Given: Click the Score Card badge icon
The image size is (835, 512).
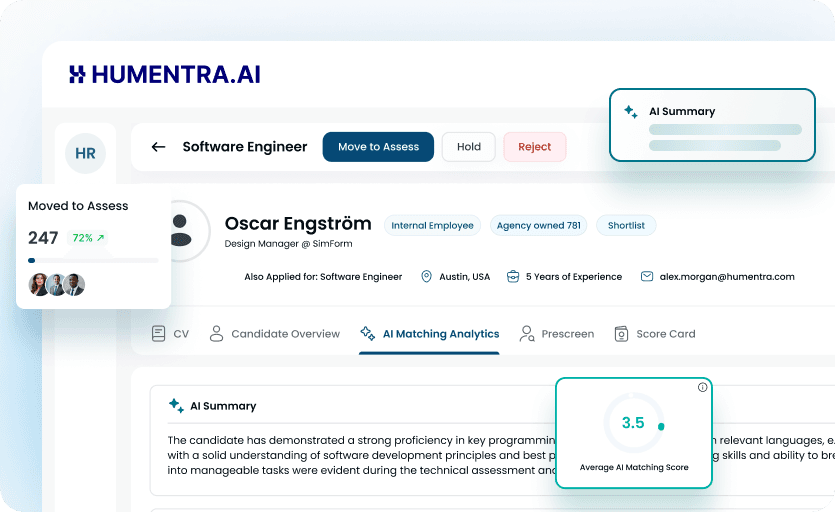Looking at the screenshot, I should click(x=621, y=334).
